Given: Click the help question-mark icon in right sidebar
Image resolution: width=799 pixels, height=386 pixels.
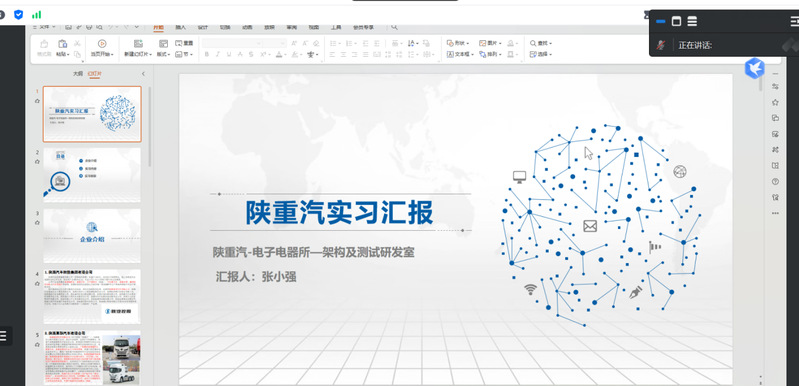Looking at the screenshot, I should pyautogui.click(x=775, y=181).
